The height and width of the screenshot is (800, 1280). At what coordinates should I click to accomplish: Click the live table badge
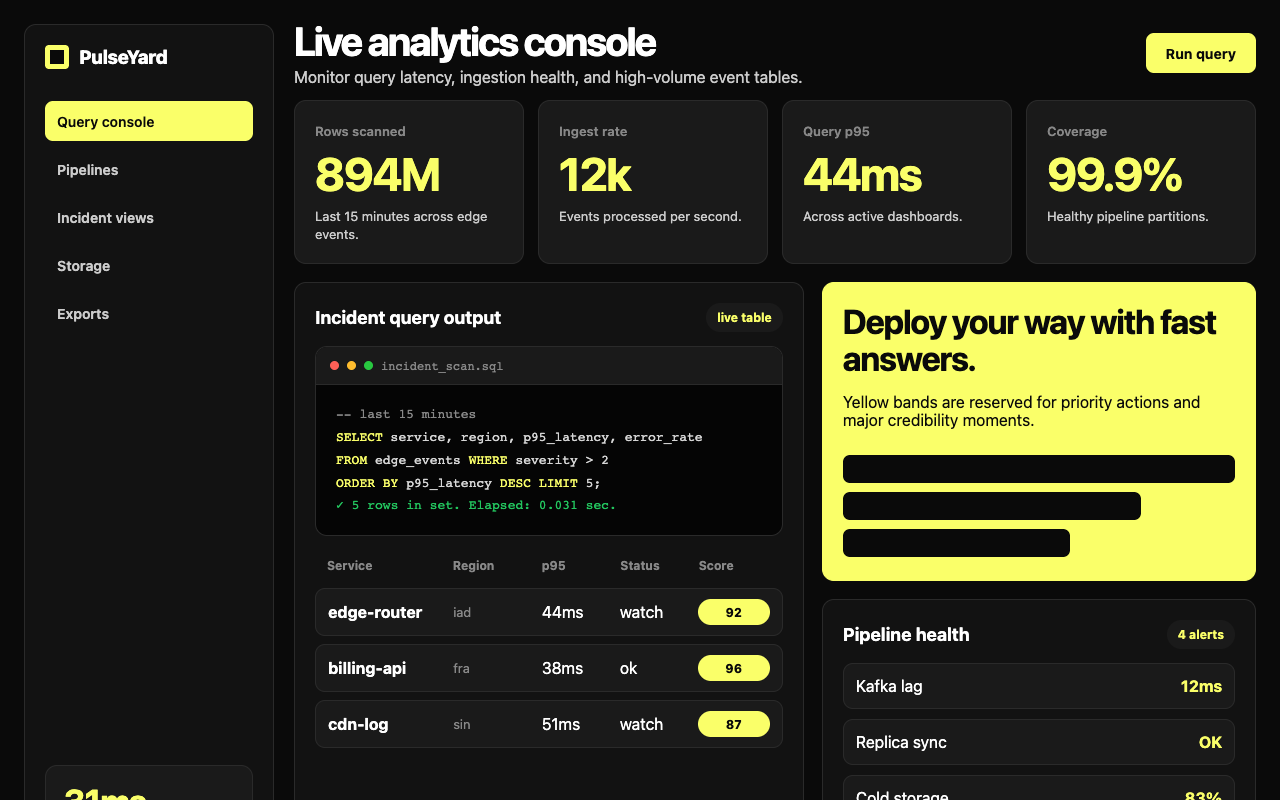coord(744,318)
